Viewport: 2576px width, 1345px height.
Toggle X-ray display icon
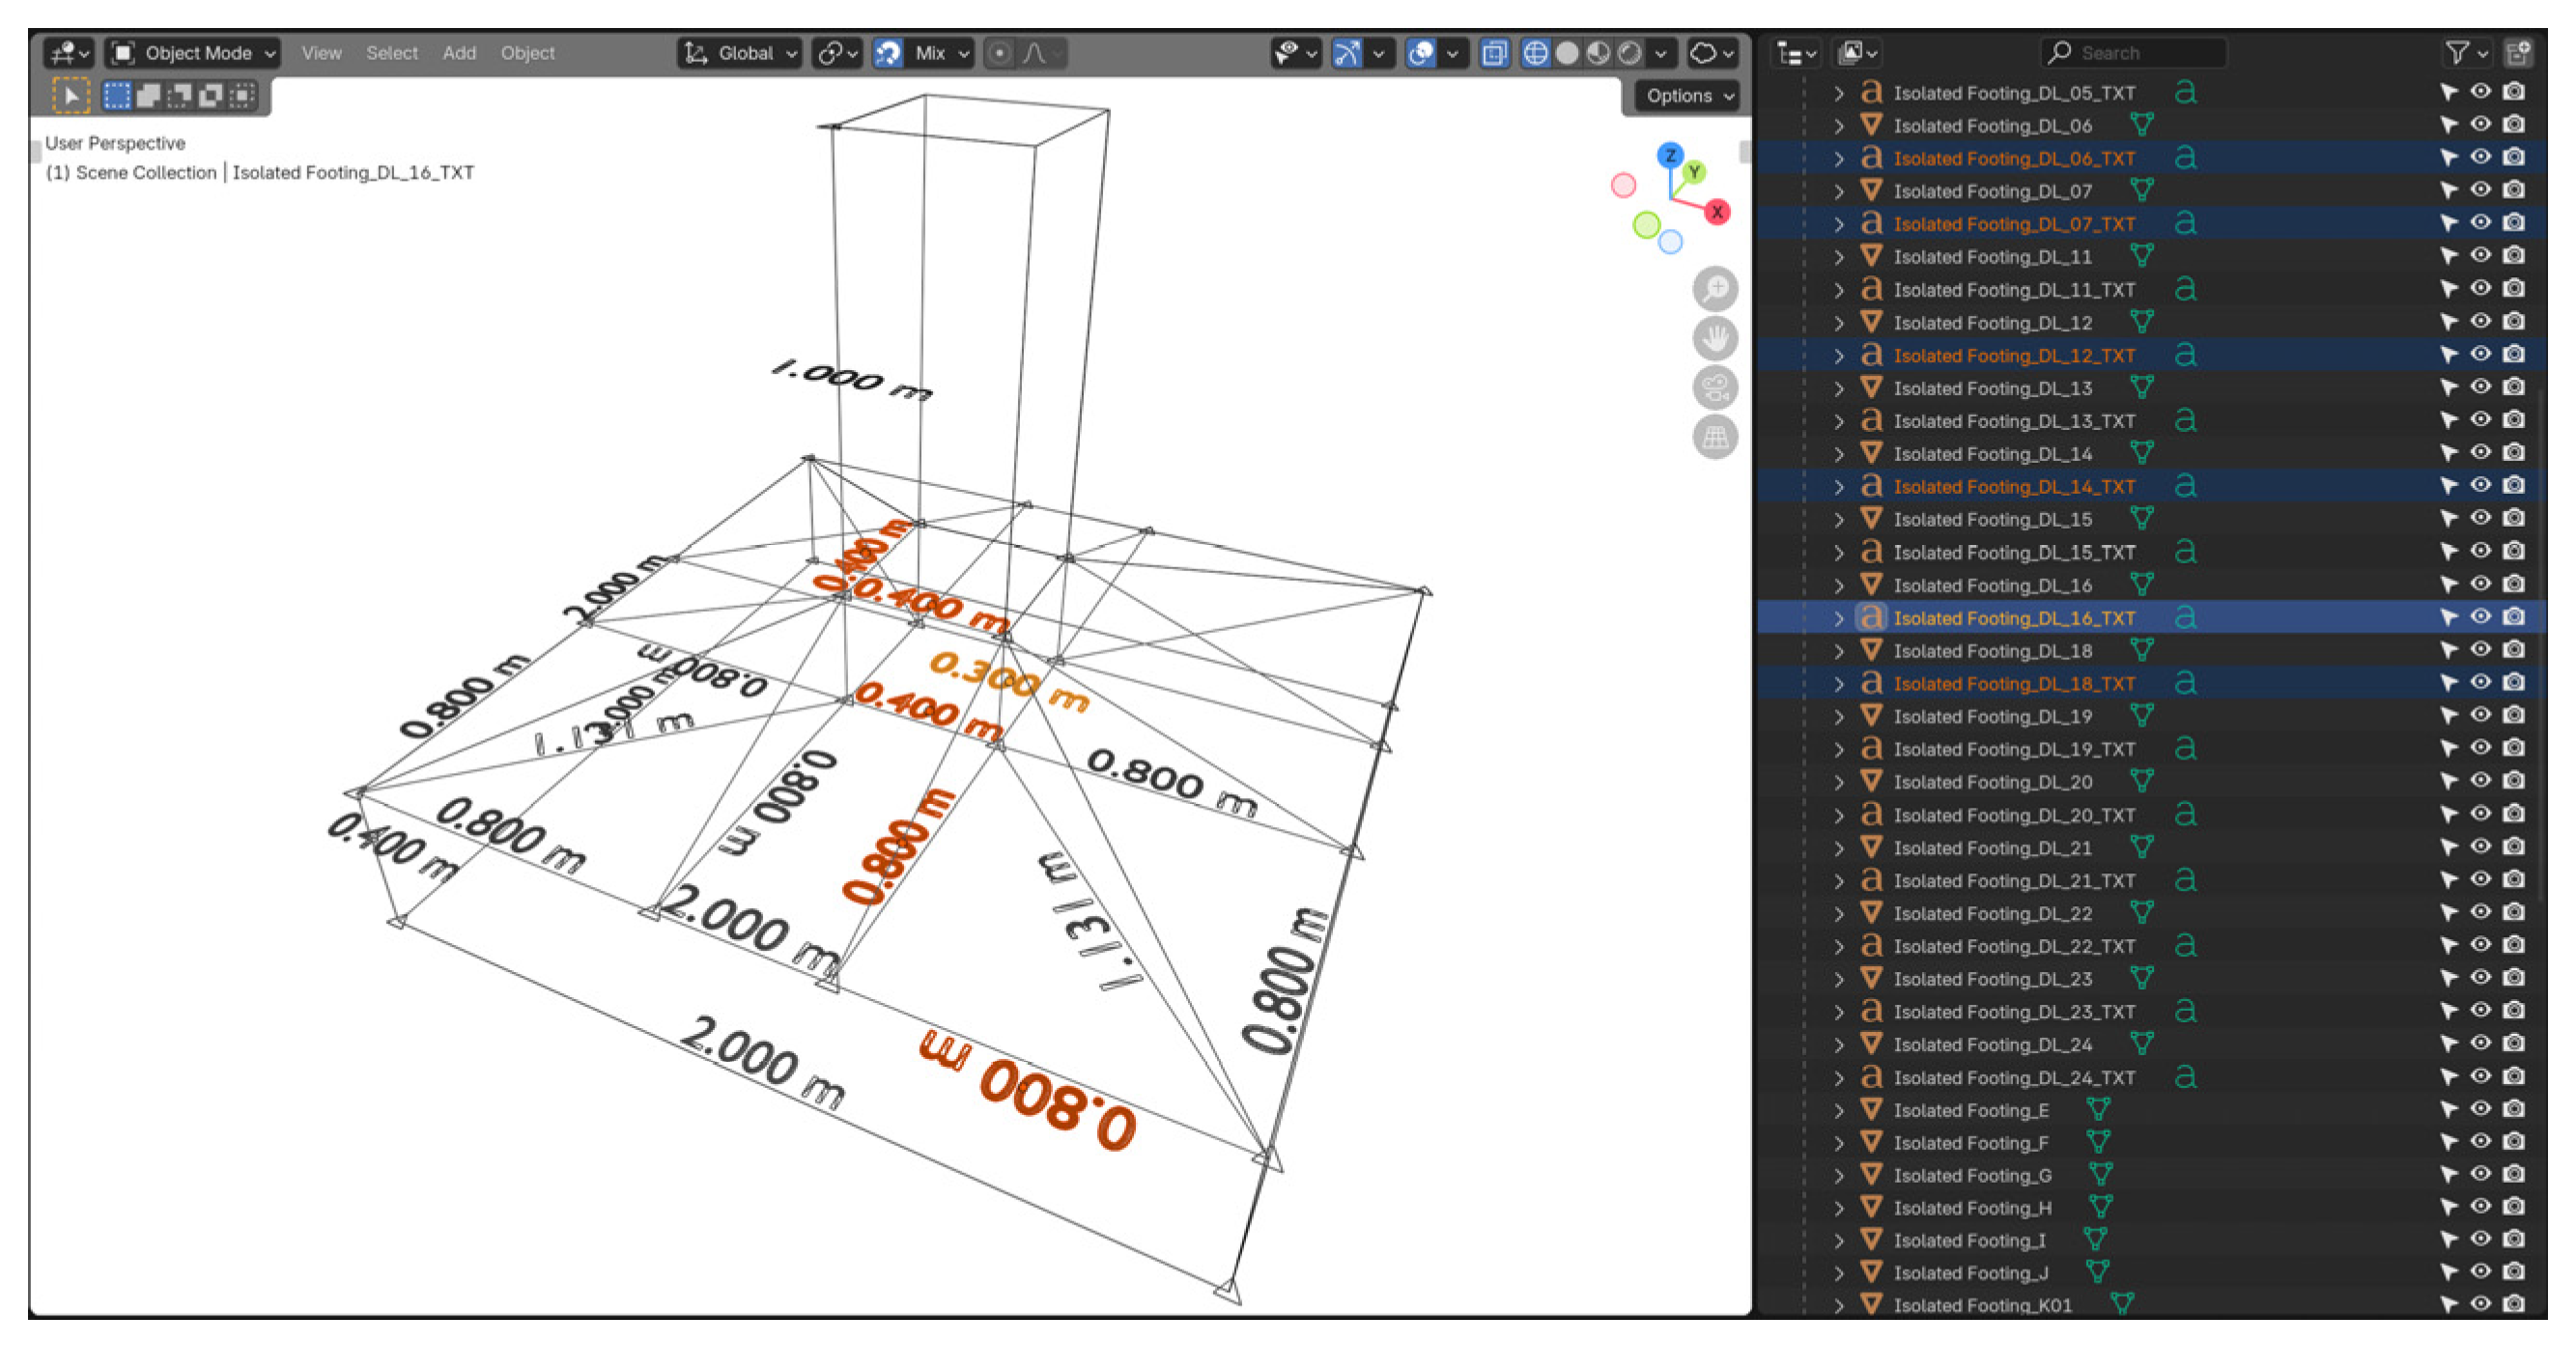click(x=1494, y=53)
